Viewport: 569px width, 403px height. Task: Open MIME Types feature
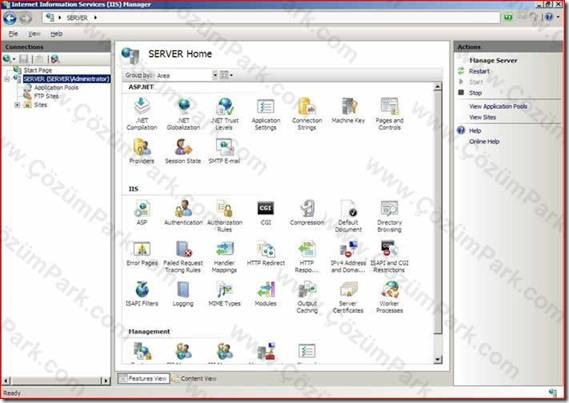(225, 294)
